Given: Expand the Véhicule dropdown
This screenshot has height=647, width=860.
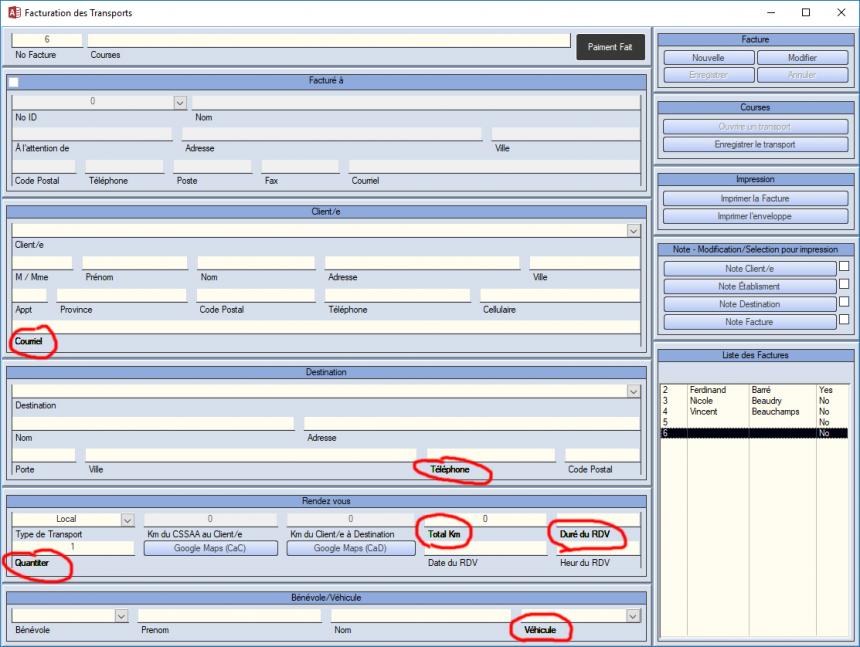Looking at the screenshot, I should tap(633, 616).
